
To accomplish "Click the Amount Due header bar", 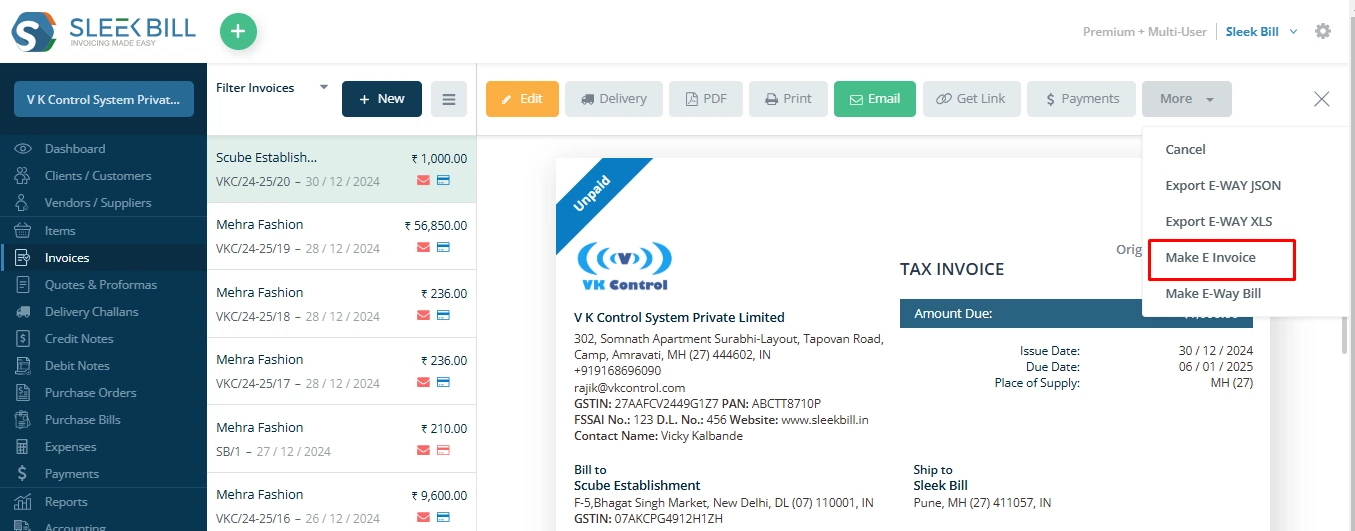I will [1076, 314].
